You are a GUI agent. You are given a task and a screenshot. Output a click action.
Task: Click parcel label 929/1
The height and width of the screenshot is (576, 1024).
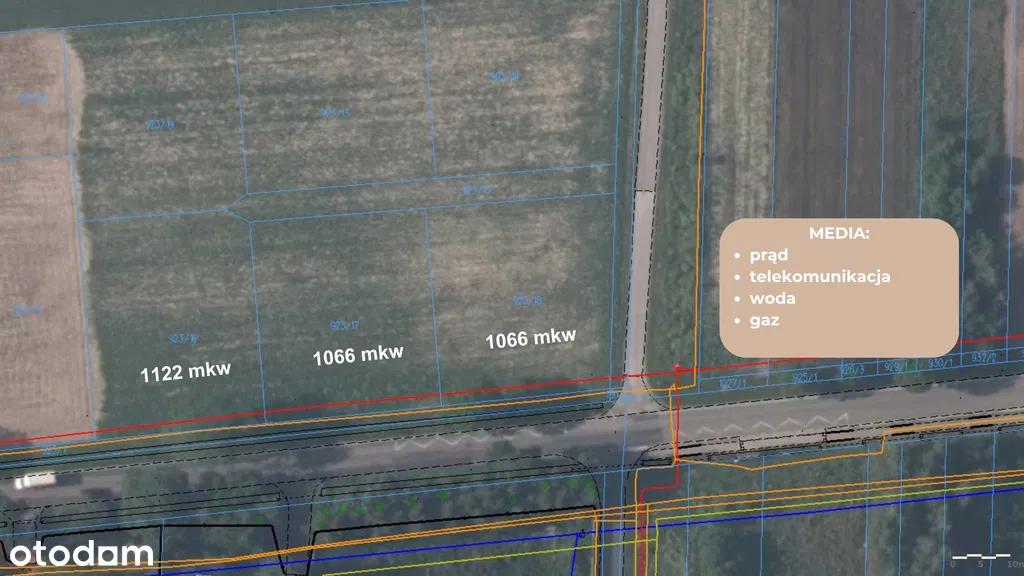click(895, 366)
